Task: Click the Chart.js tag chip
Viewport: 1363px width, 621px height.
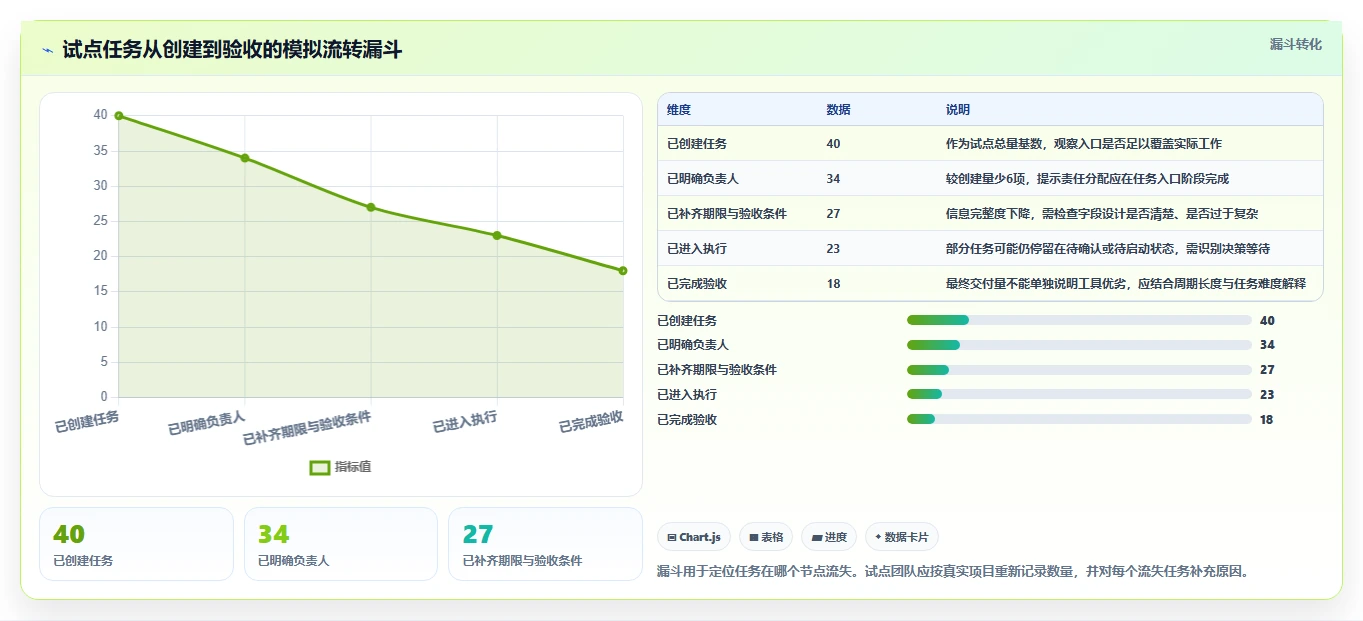Action: [694, 537]
